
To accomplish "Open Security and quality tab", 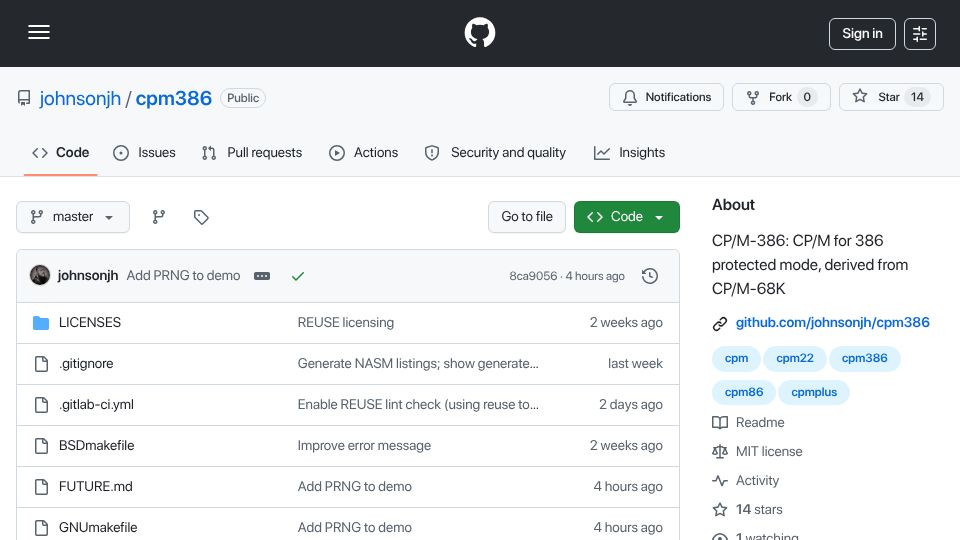I will coord(495,152).
